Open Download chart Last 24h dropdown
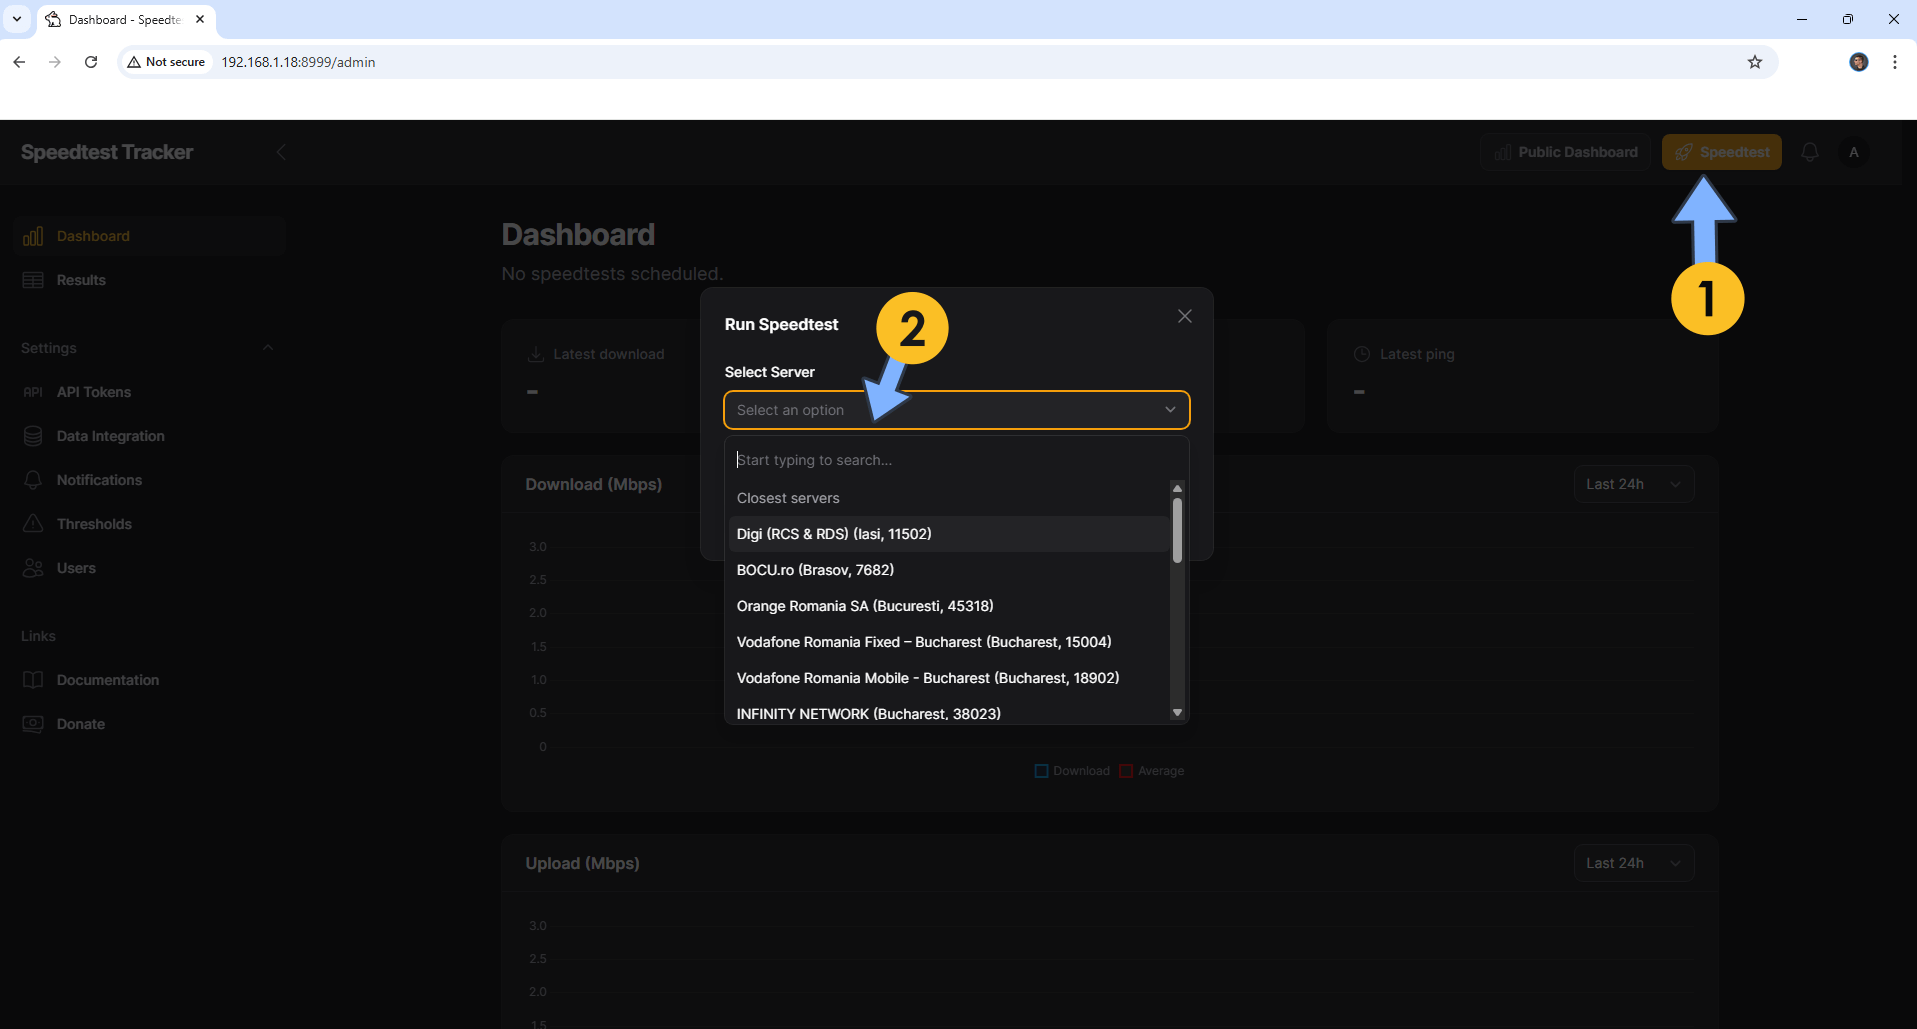Image resolution: width=1917 pixels, height=1029 pixels. click(x=1633, y=484)
